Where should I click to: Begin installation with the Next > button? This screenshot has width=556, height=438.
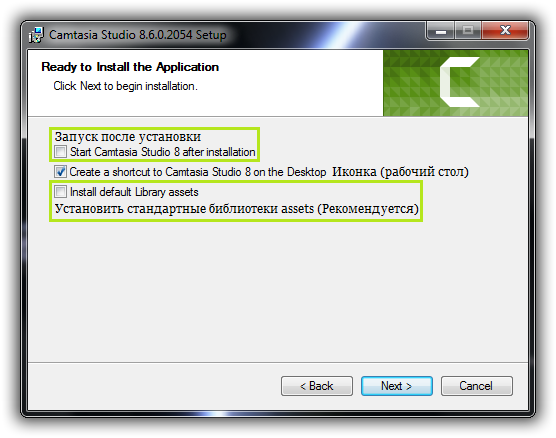click(397, 386)
